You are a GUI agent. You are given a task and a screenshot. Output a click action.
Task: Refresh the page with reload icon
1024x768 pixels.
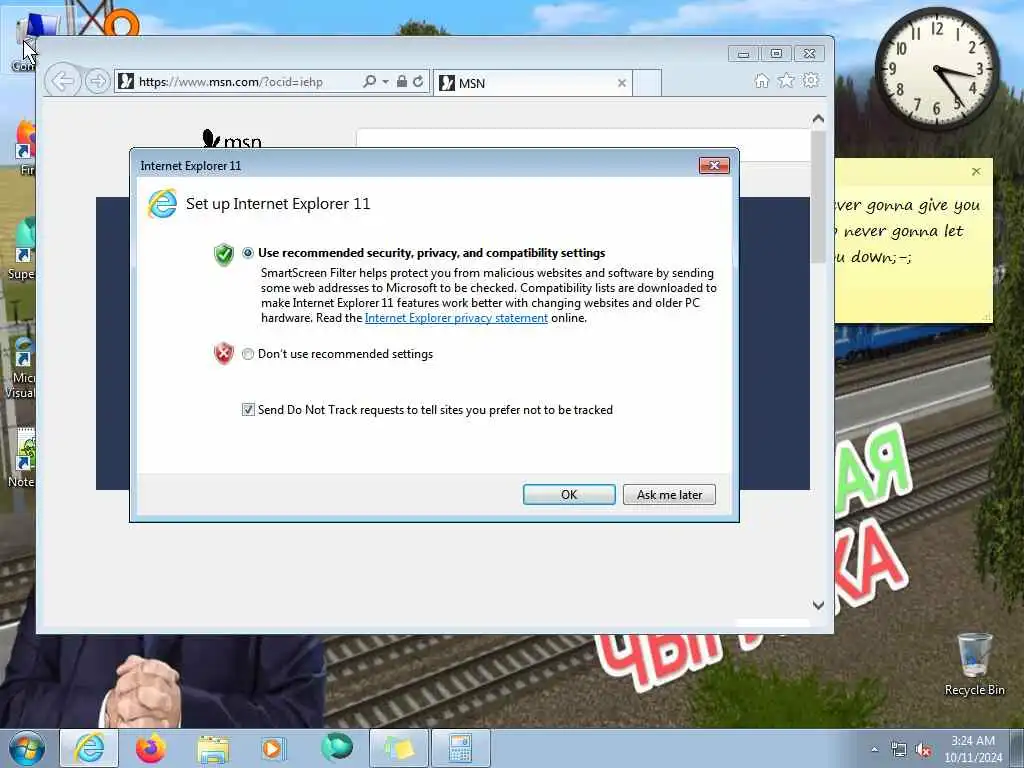tap(418, 82)
